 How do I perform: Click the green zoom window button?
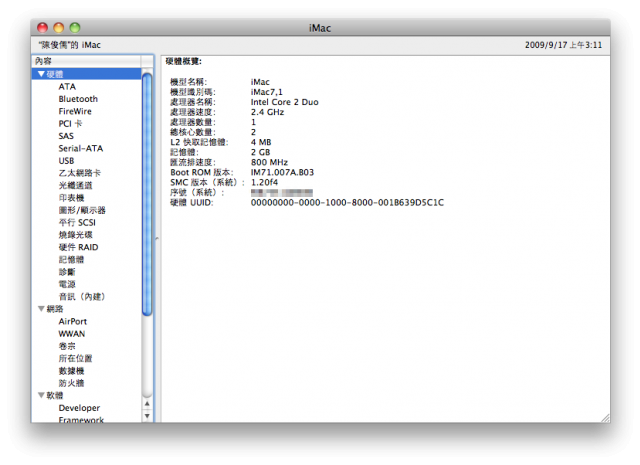tap(75, 27)
